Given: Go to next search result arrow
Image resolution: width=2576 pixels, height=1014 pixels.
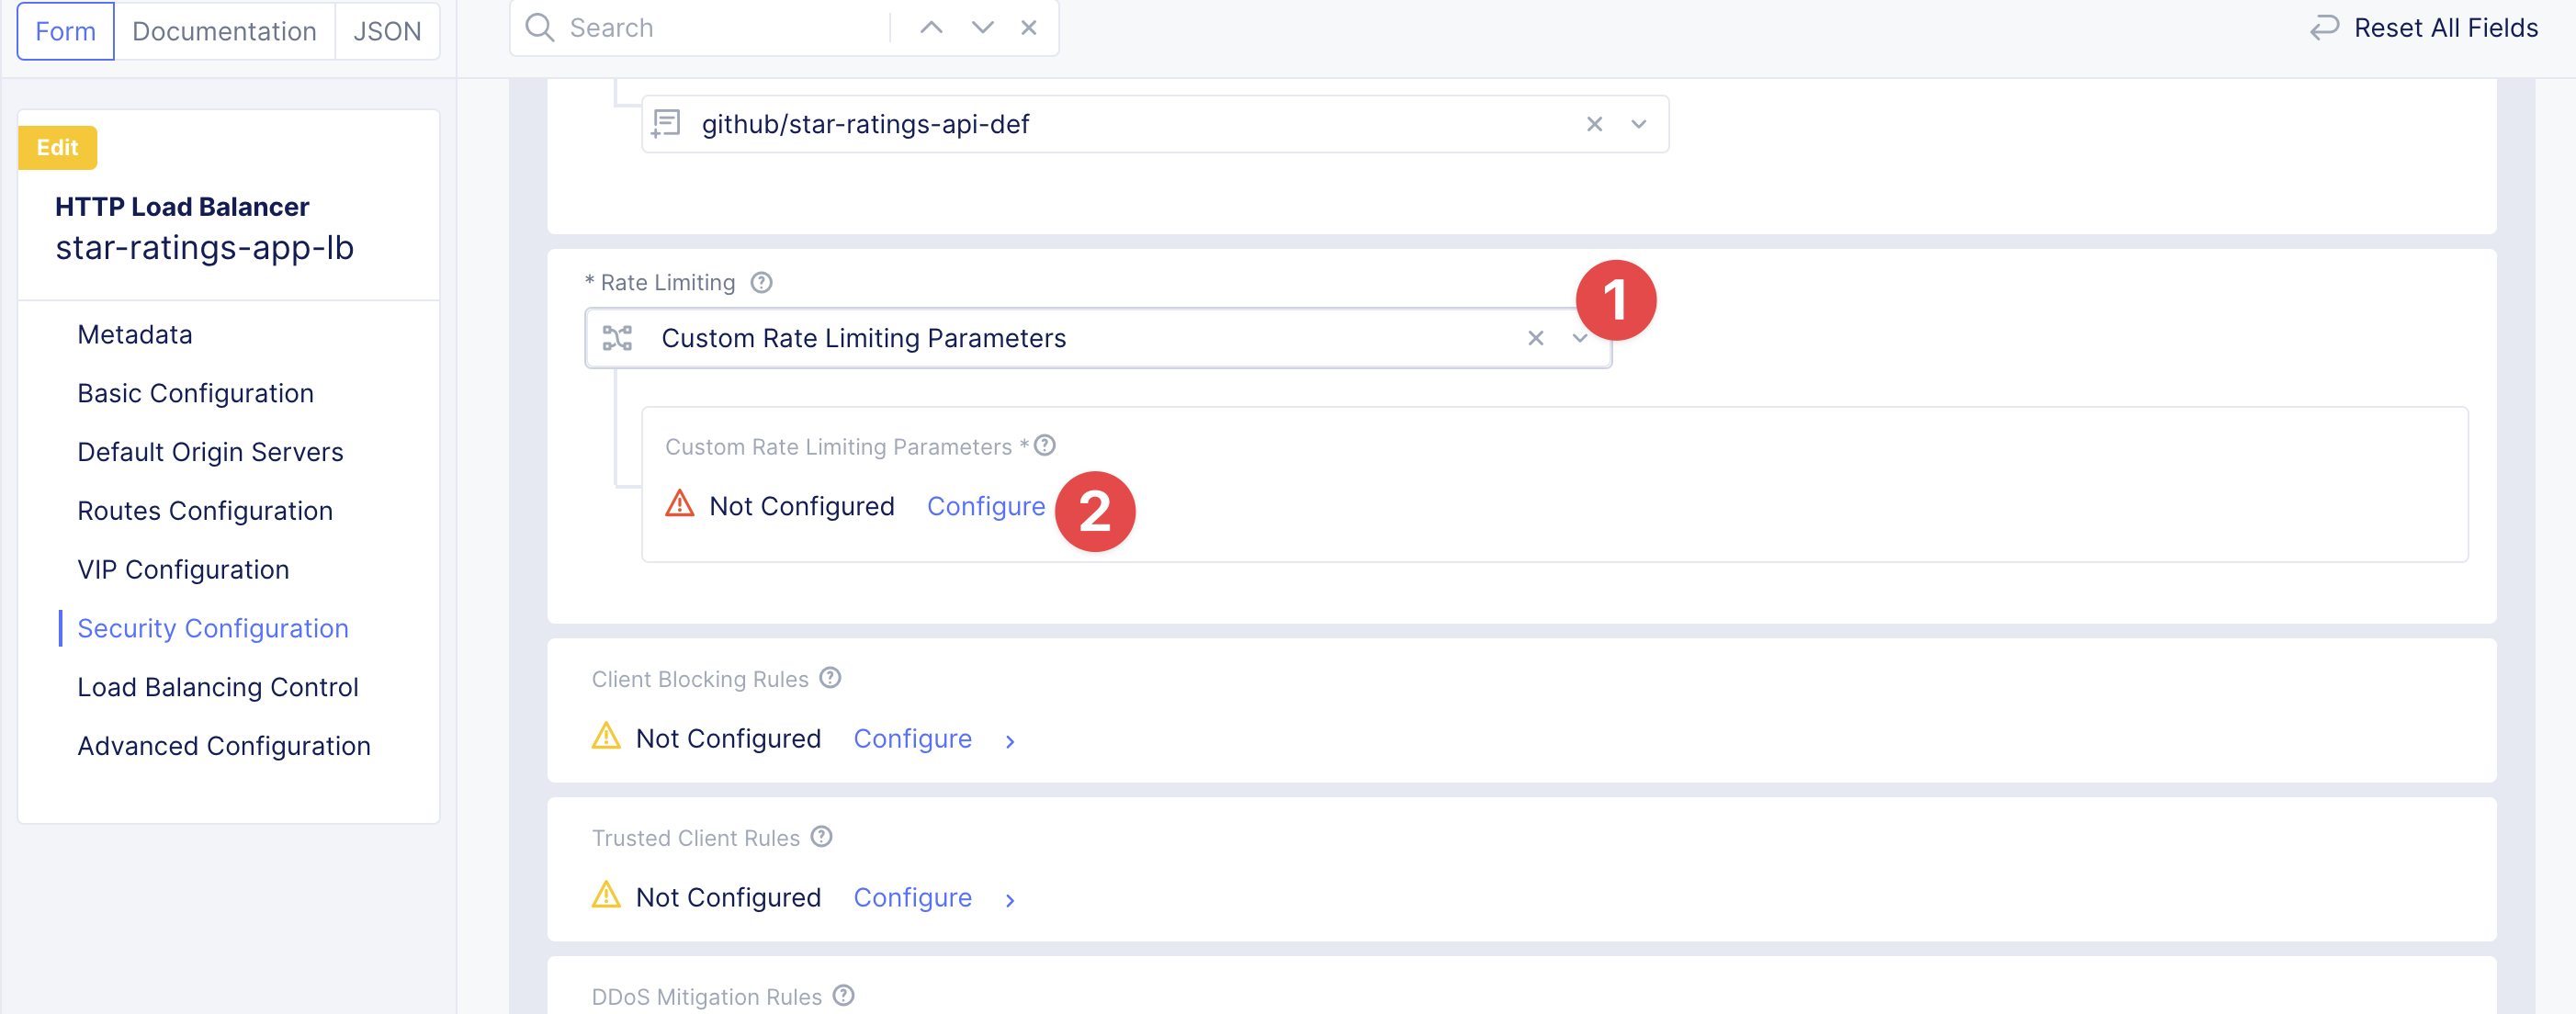Looking at the screenshot, I should [982, 28].
